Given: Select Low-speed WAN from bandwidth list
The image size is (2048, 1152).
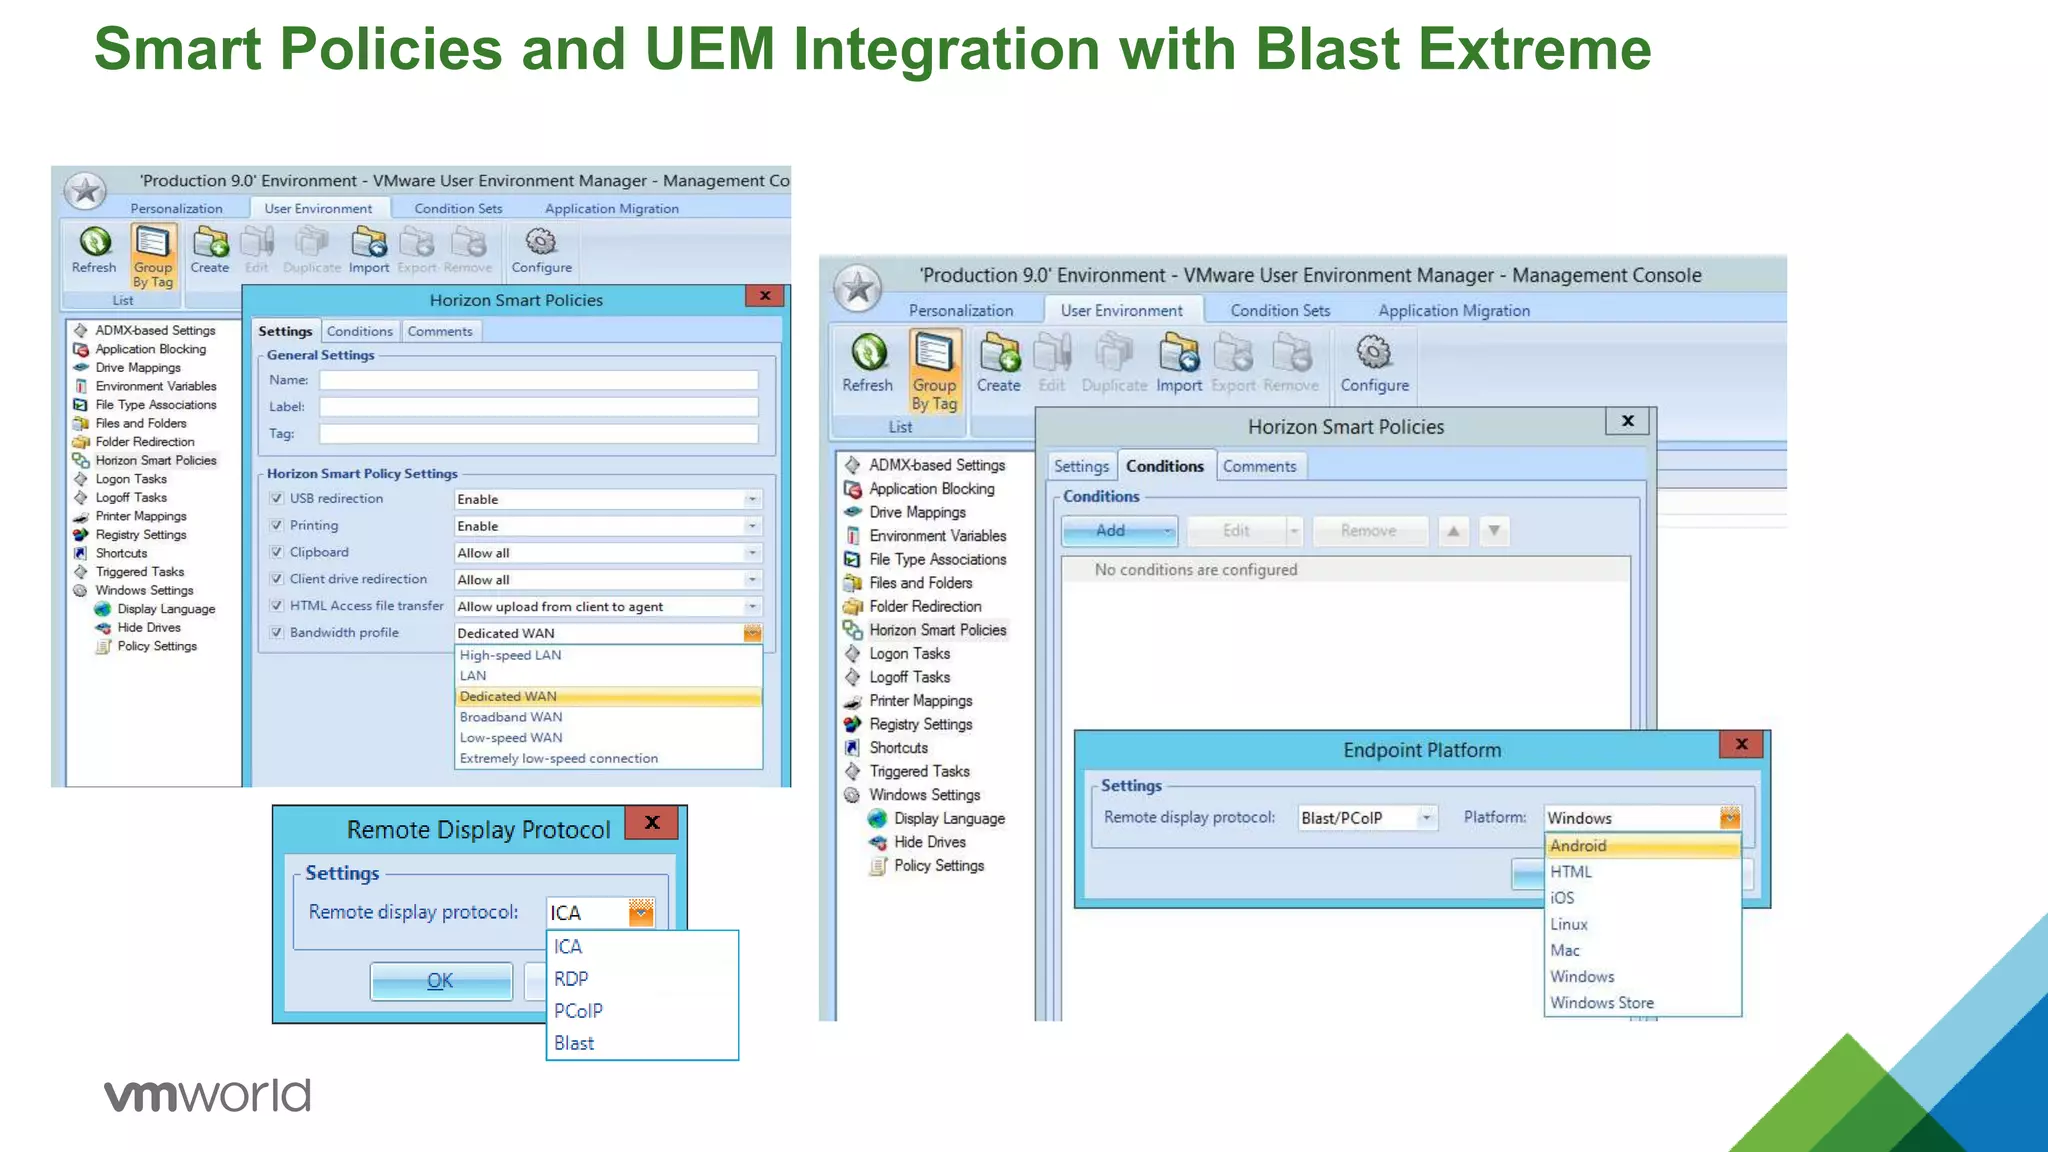Looking at the screenshot, I should [x=608, y=738].
